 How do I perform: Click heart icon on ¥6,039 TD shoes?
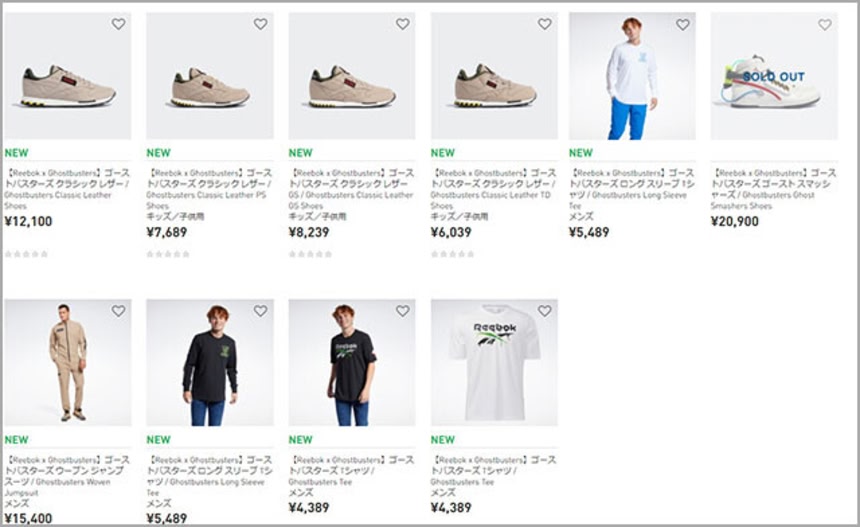point(544,24)
